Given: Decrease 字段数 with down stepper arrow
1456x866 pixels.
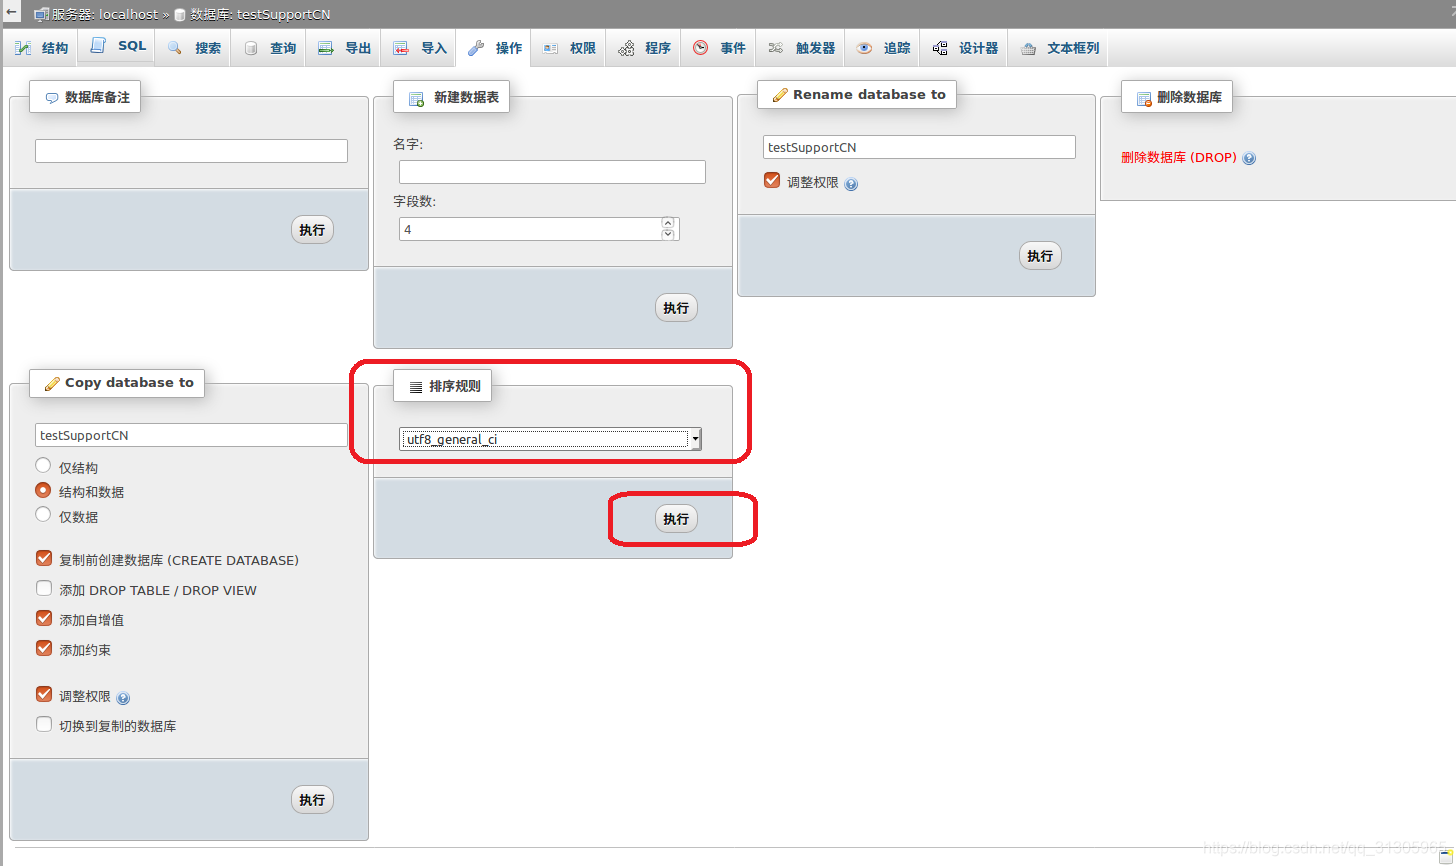Looking at the screenshot, I should point(668,235).
